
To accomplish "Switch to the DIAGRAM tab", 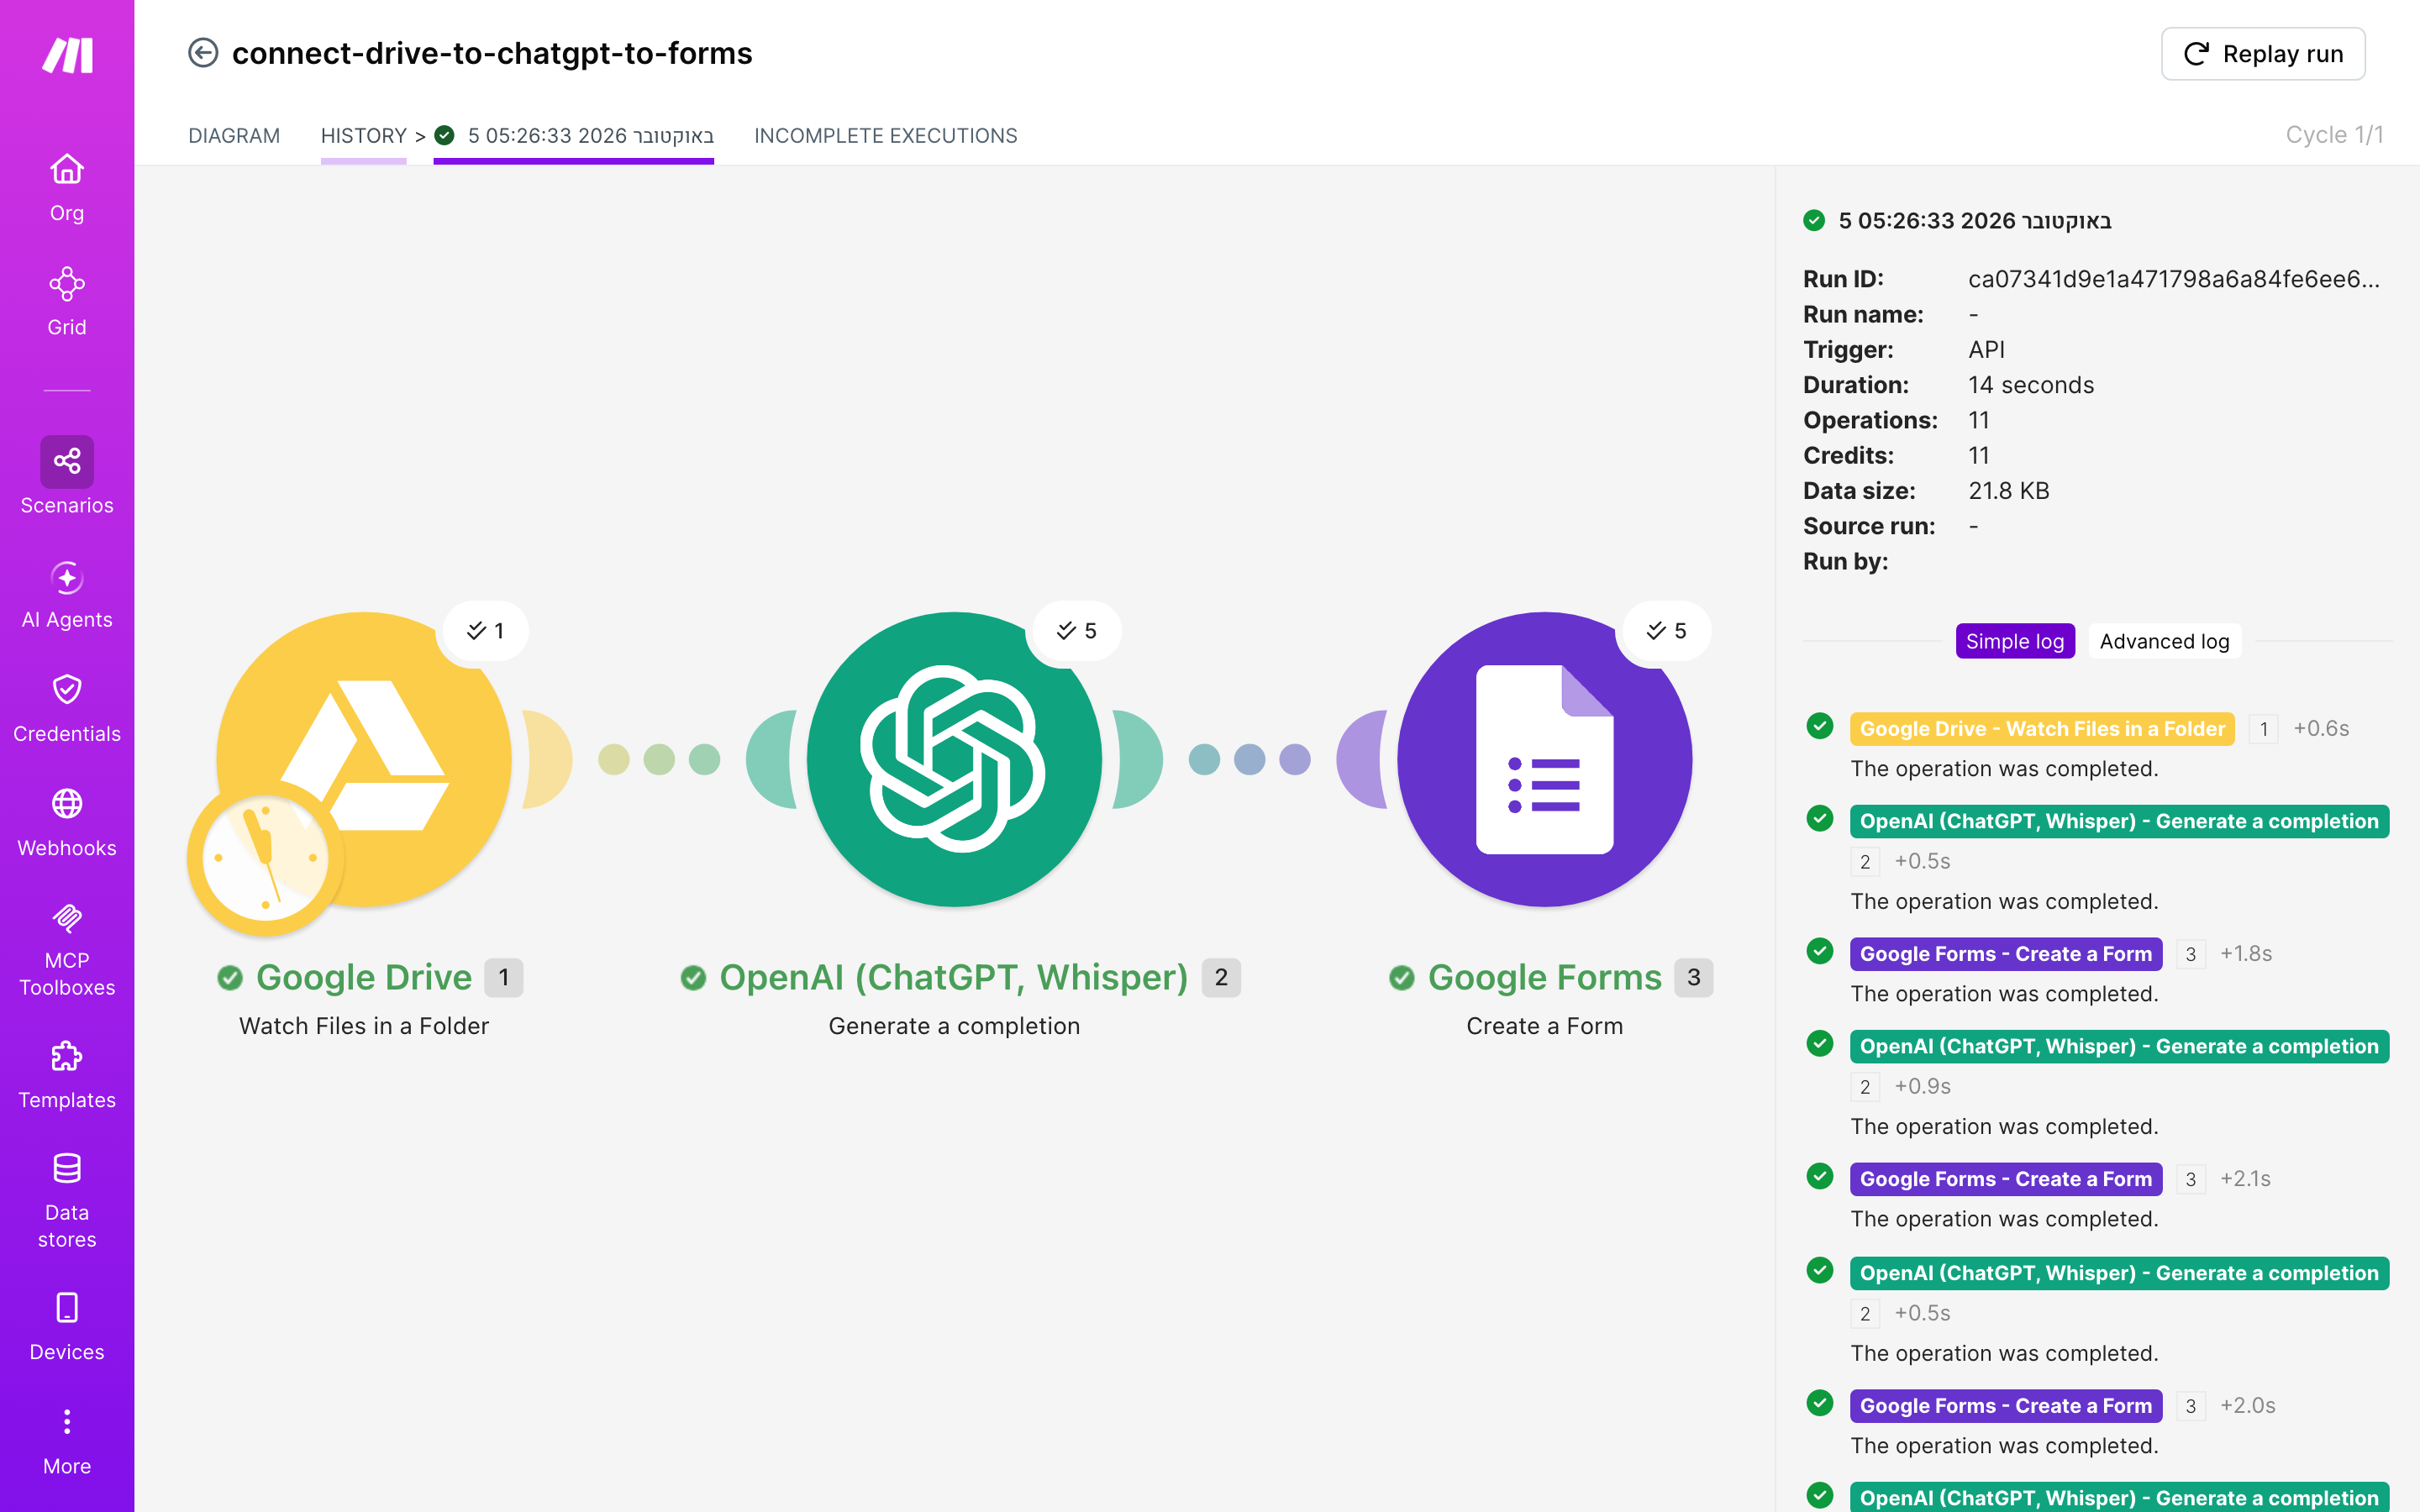I will [x=234, y=135].
